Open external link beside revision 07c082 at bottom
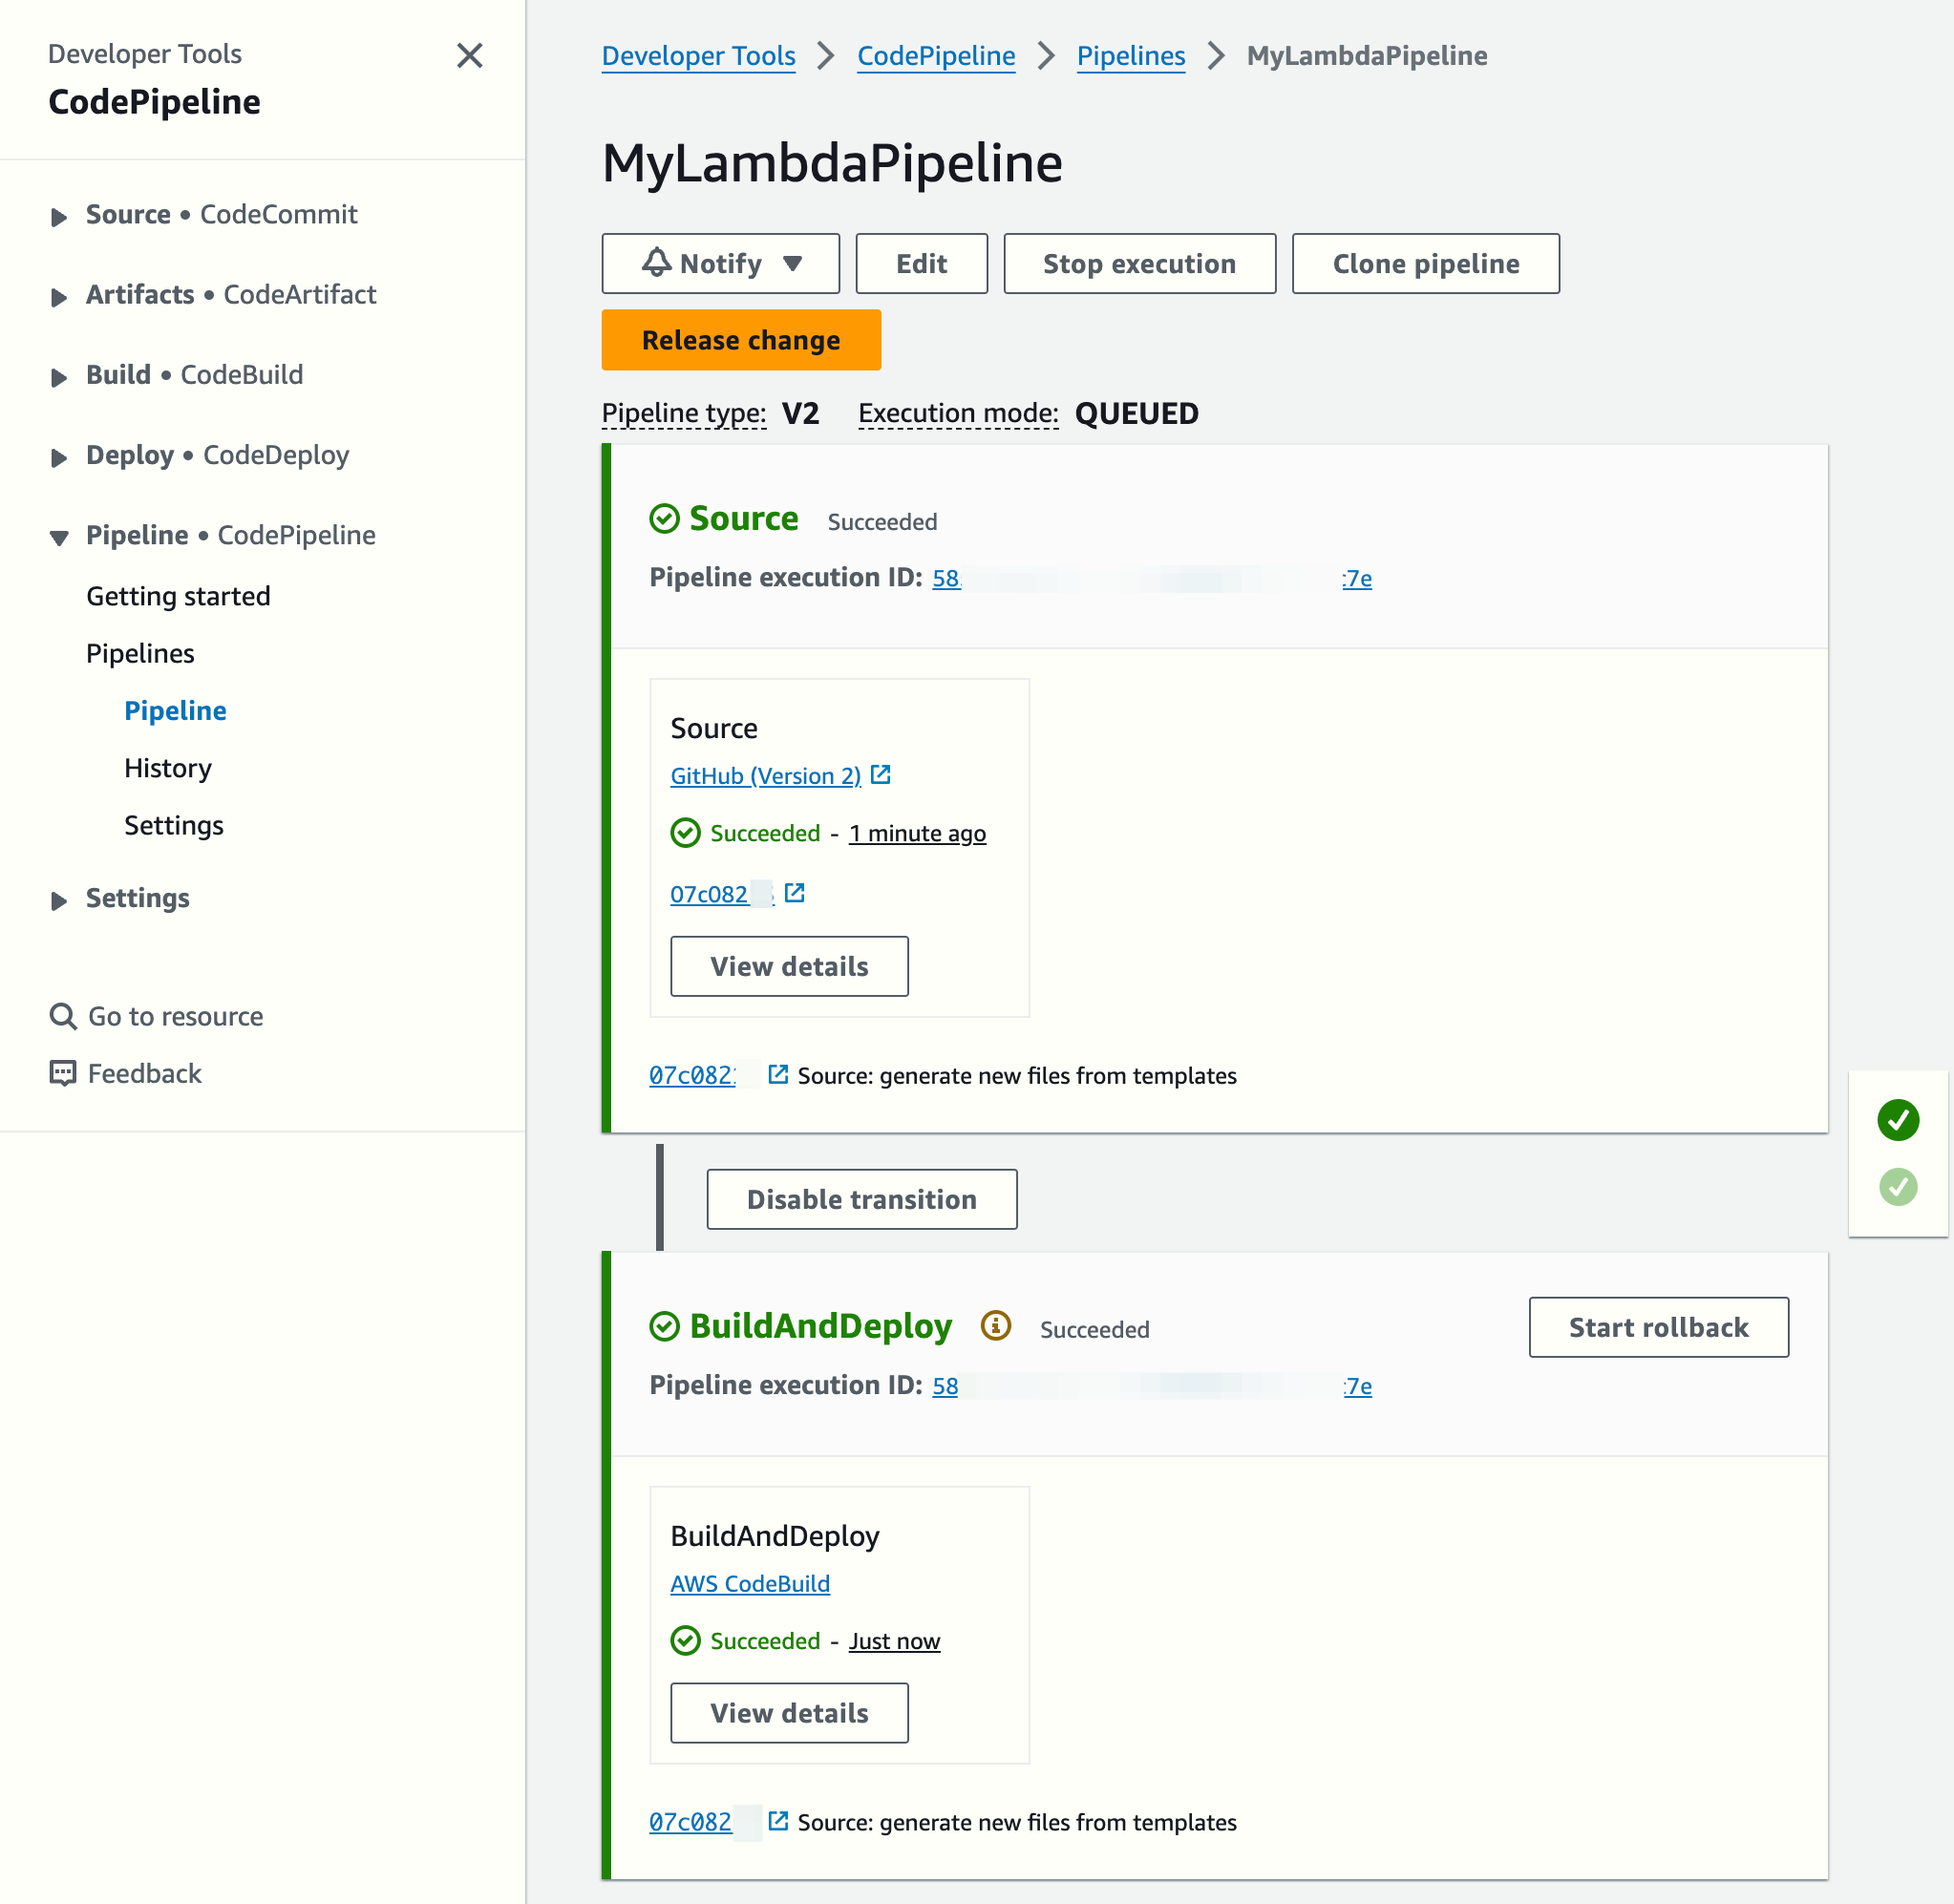The height and width of the screenshot is (1904, 1954). 778,1820
